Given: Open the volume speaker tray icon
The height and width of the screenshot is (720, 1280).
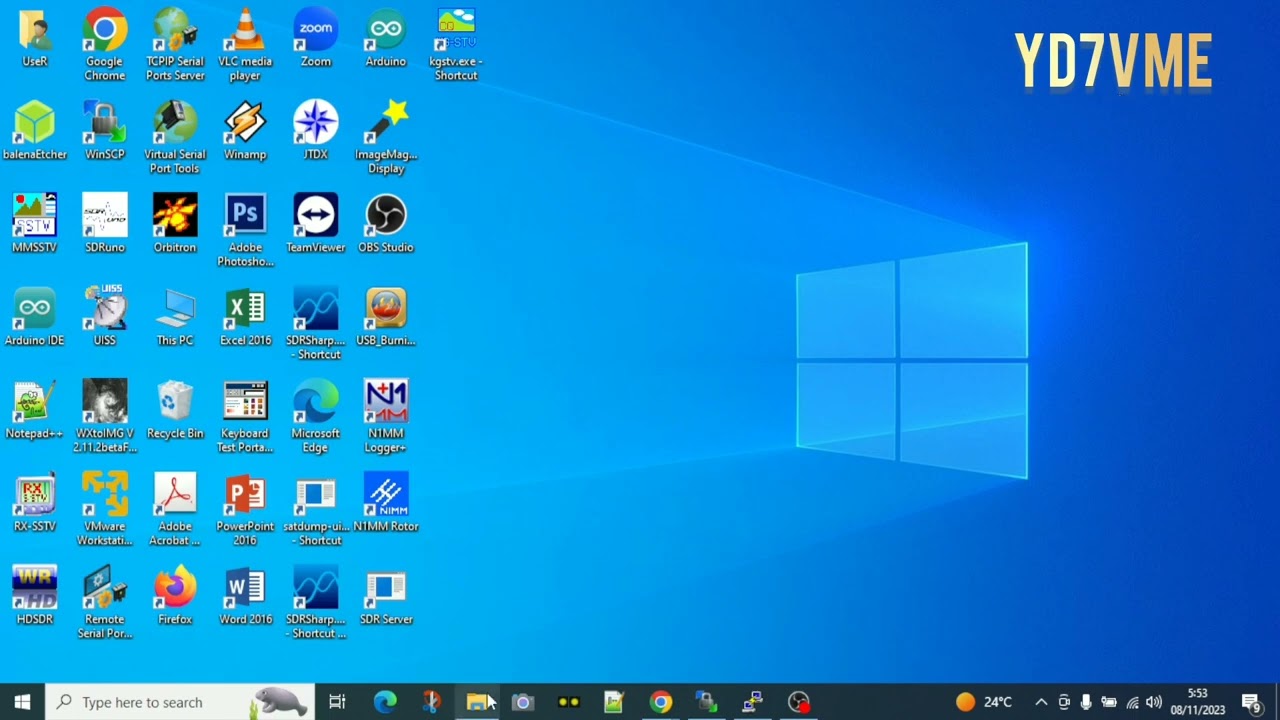Looking at the screenshot, I should 1154,702.
